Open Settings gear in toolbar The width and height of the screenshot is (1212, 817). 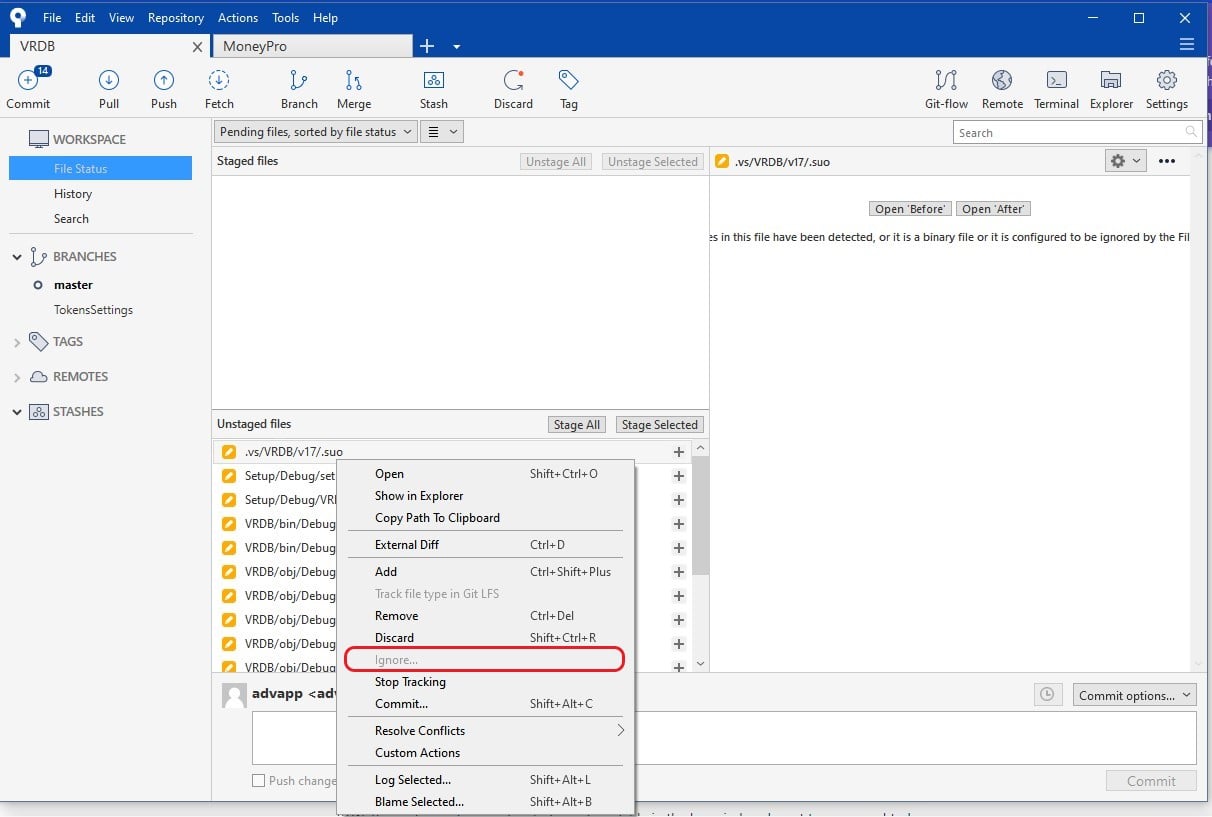point(1167,81)
